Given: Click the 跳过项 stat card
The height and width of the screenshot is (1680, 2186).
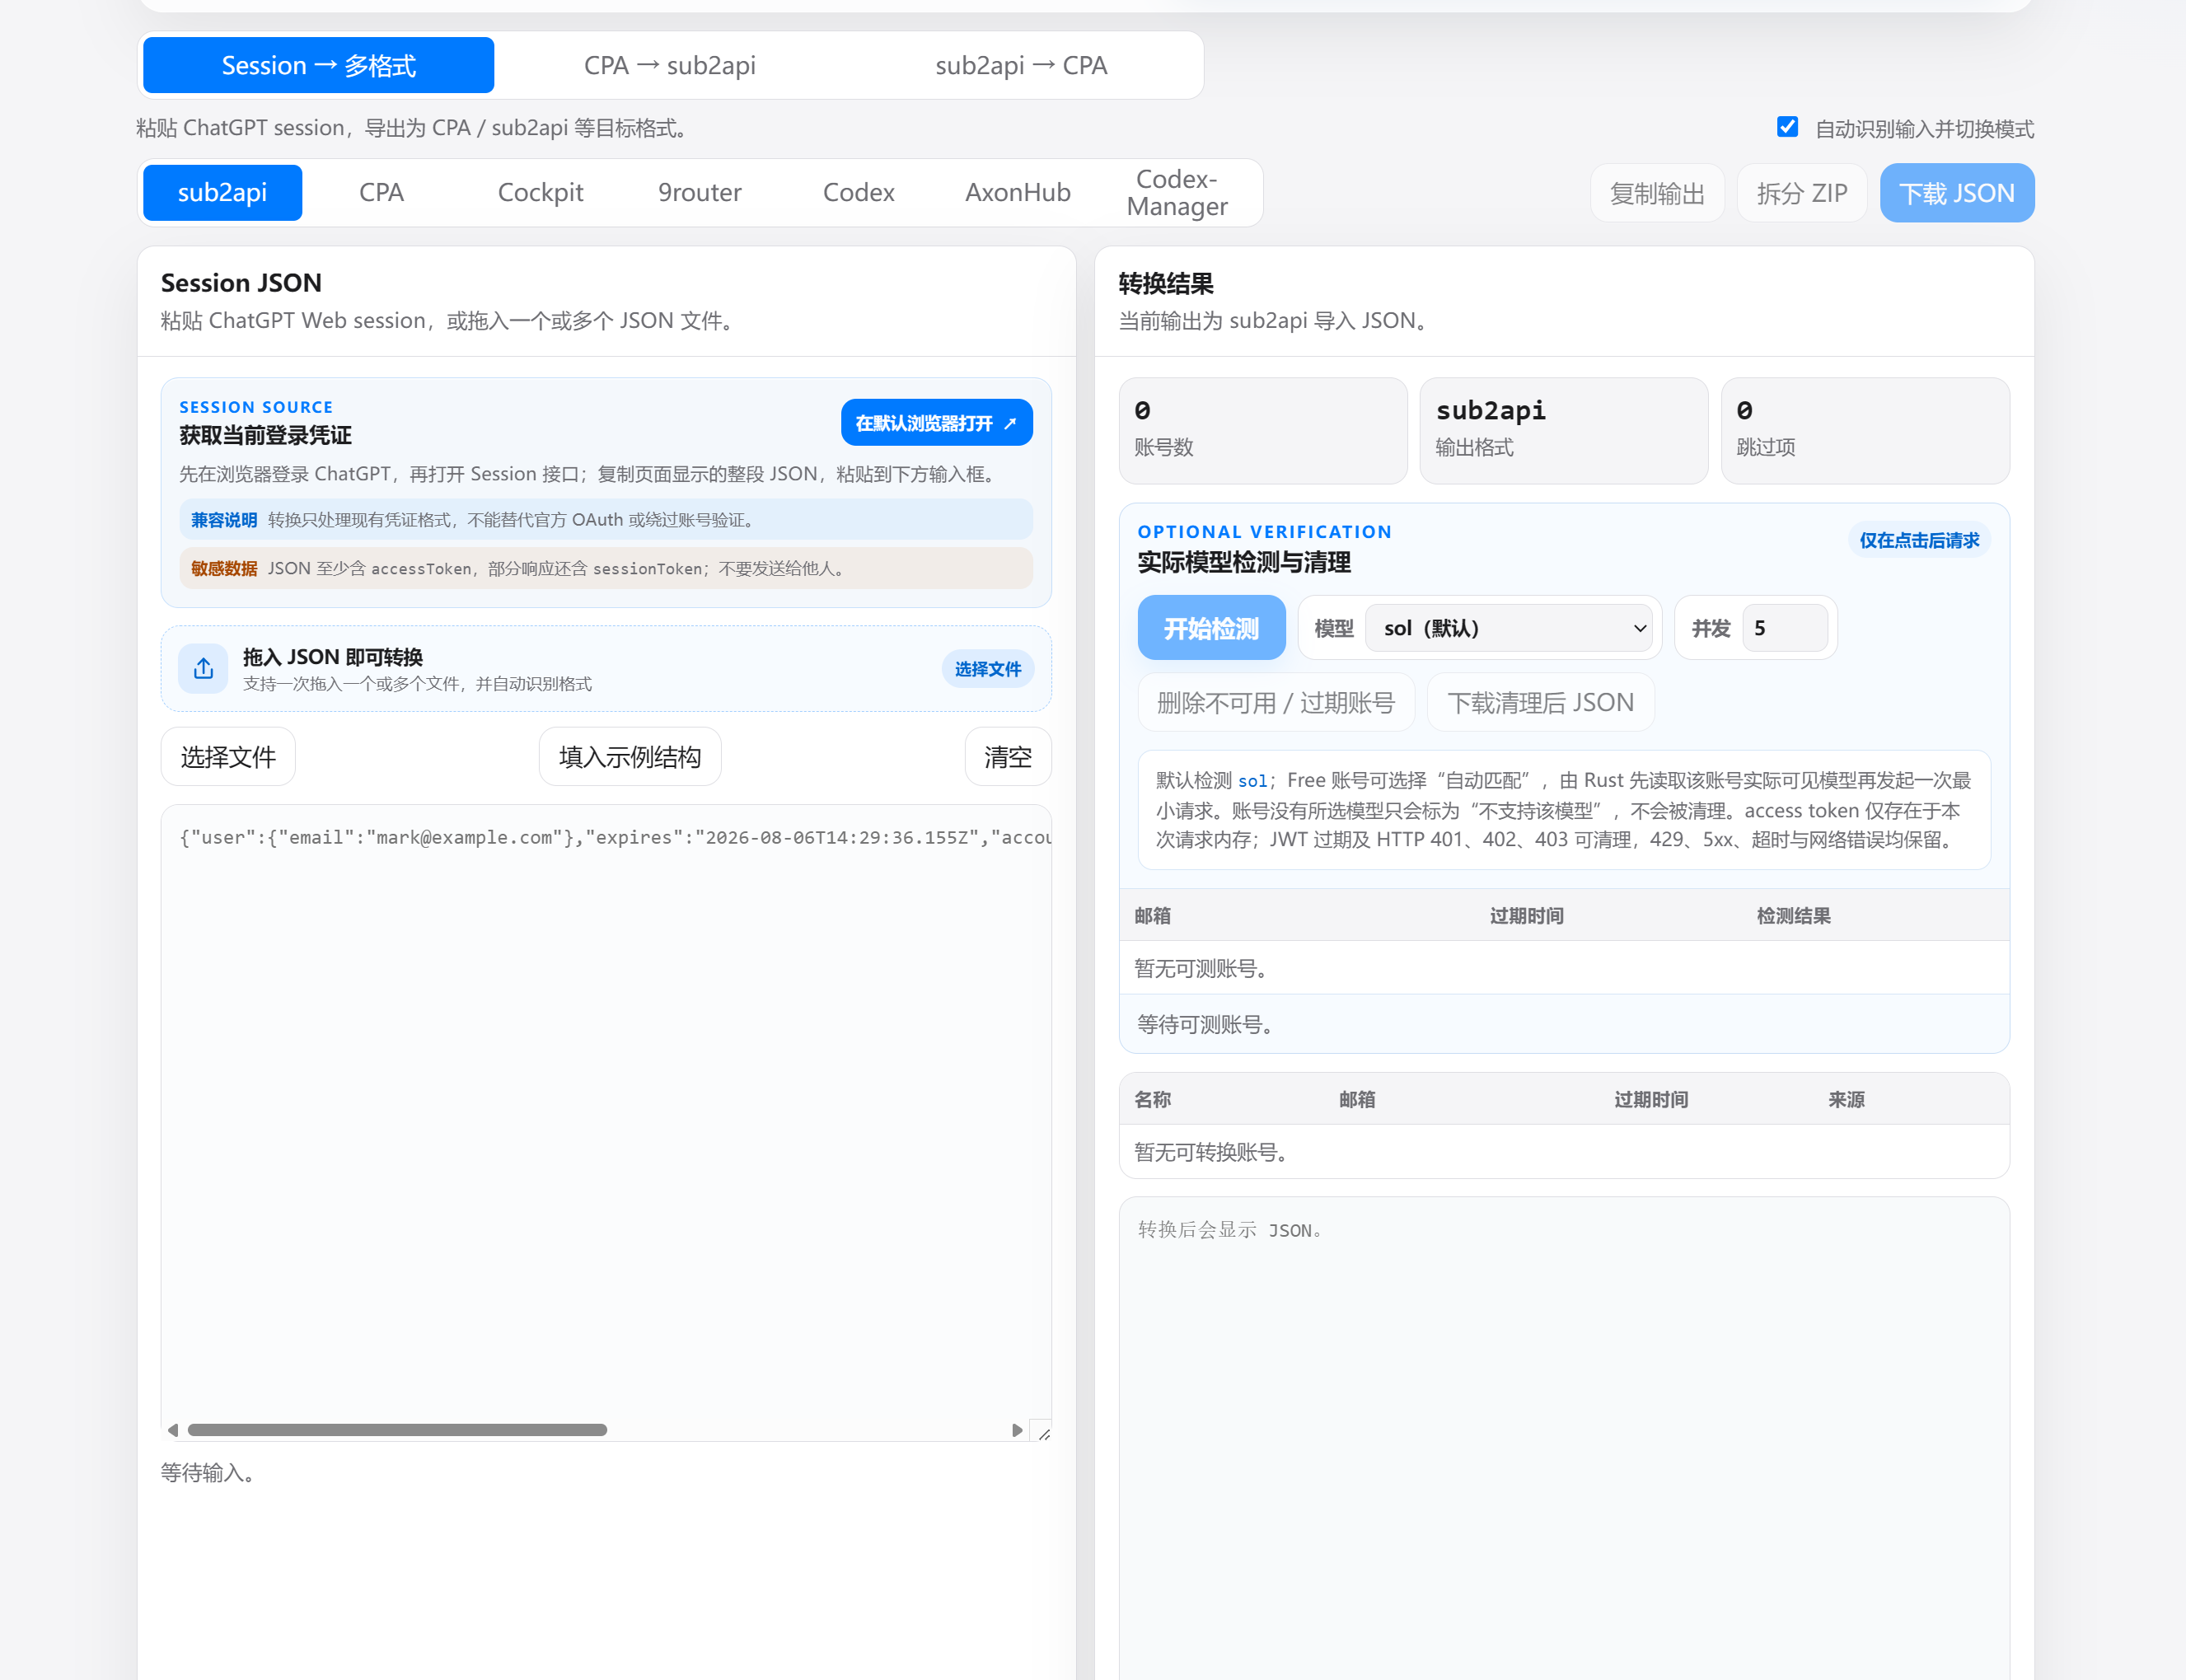Looking at the screenshot, I should tap(1865, 431).
